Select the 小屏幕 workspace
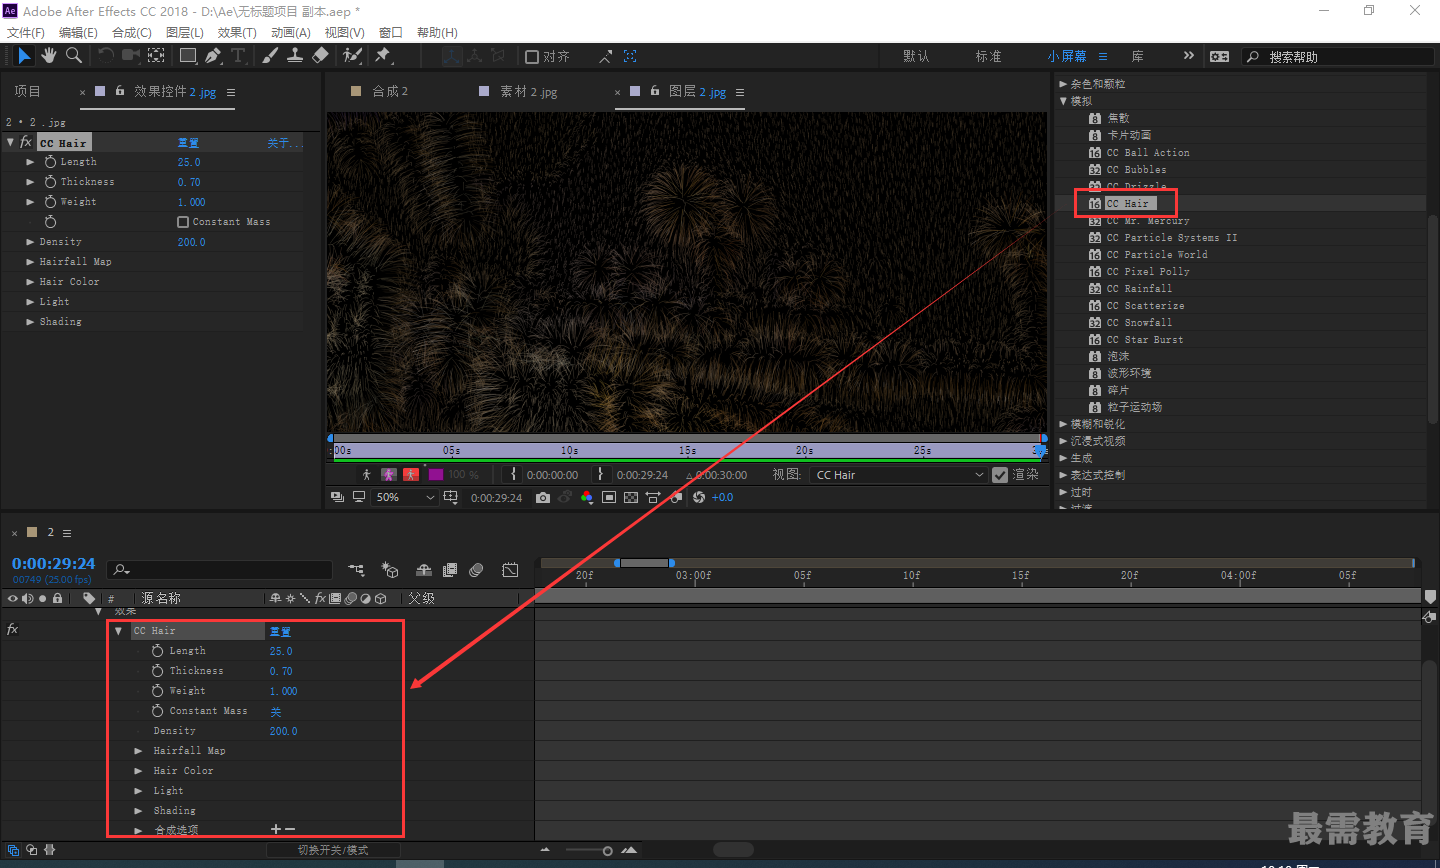 1067,57
